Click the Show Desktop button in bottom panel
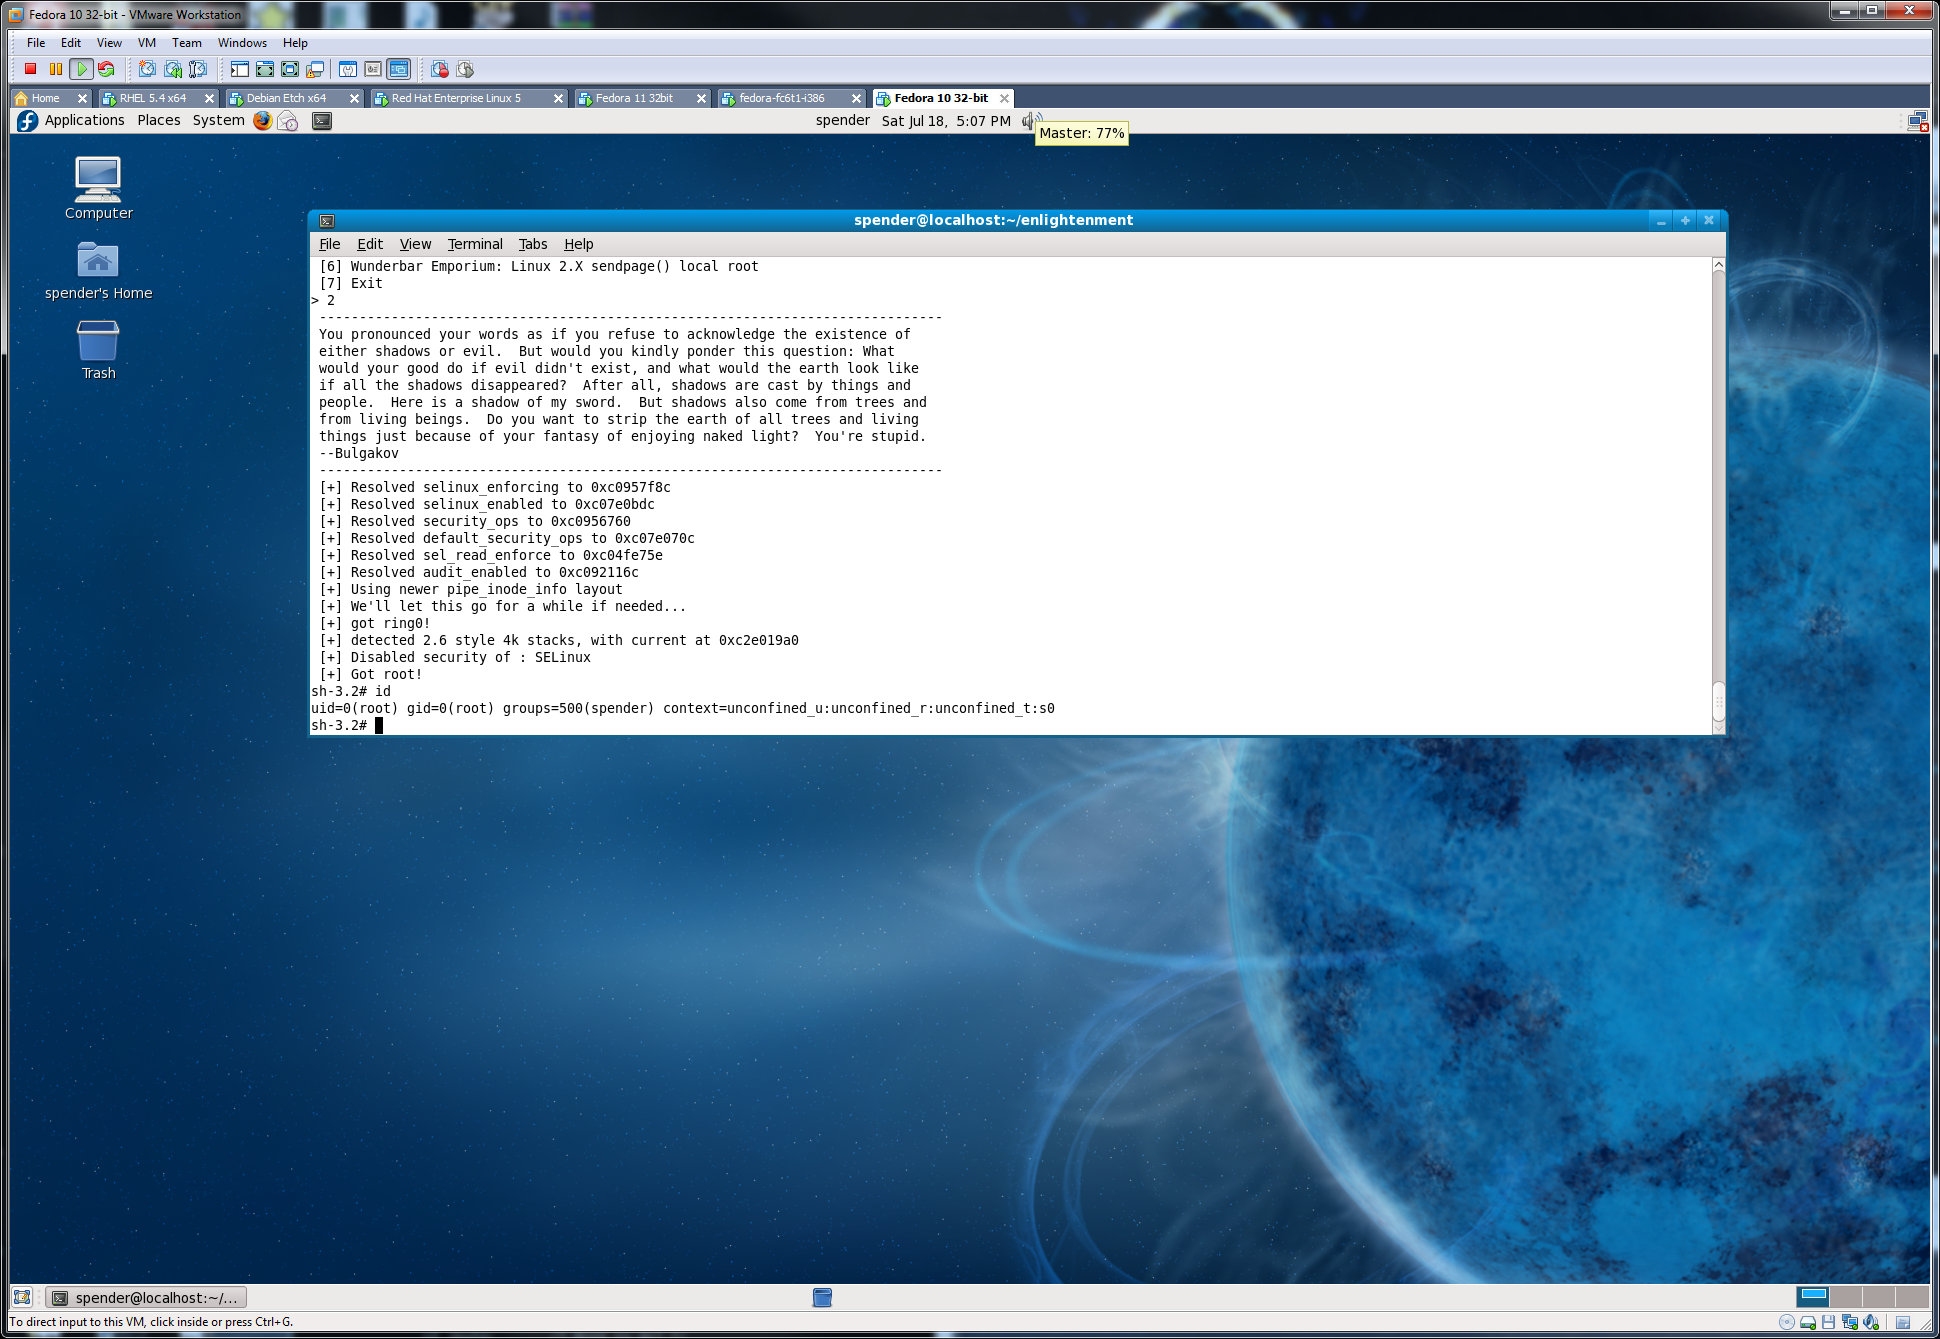This screenshot has height=1339, width=1940. 23,1297
